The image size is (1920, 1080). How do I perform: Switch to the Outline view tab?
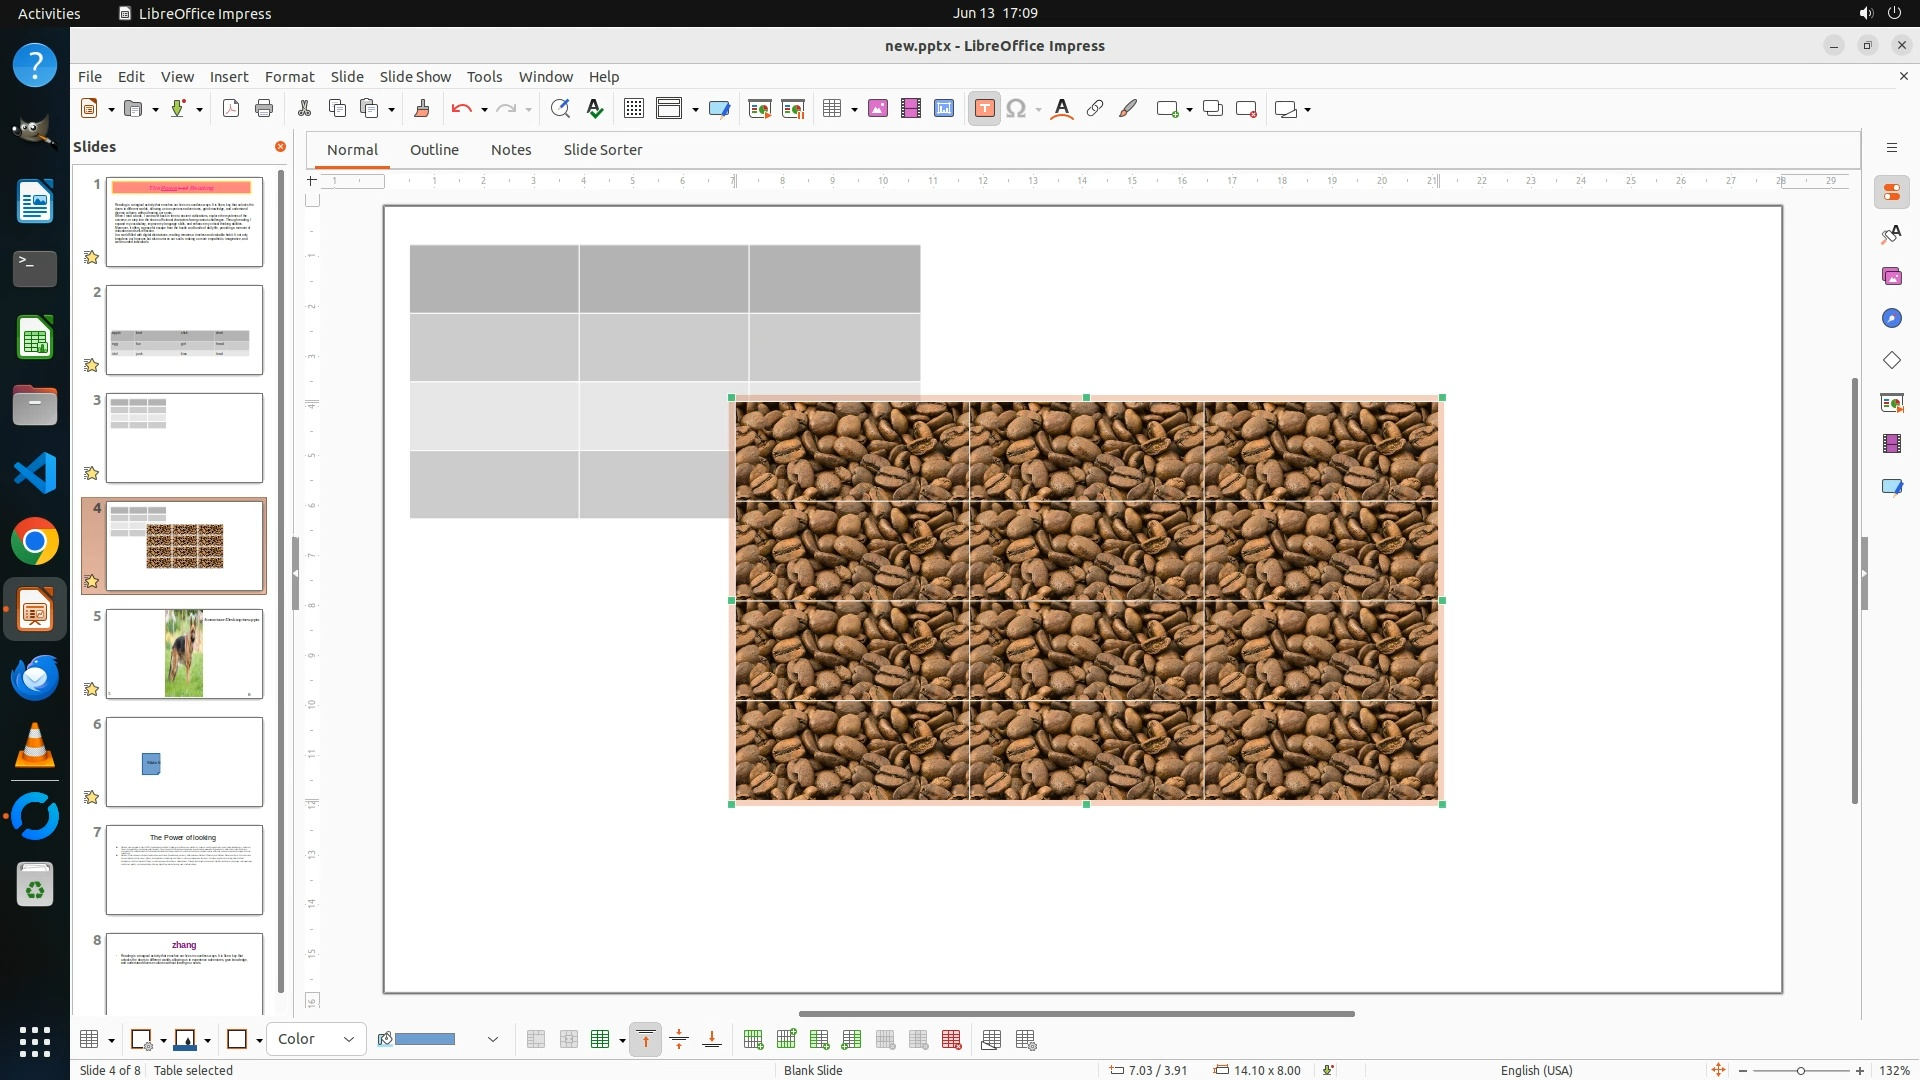click(433, 150)
